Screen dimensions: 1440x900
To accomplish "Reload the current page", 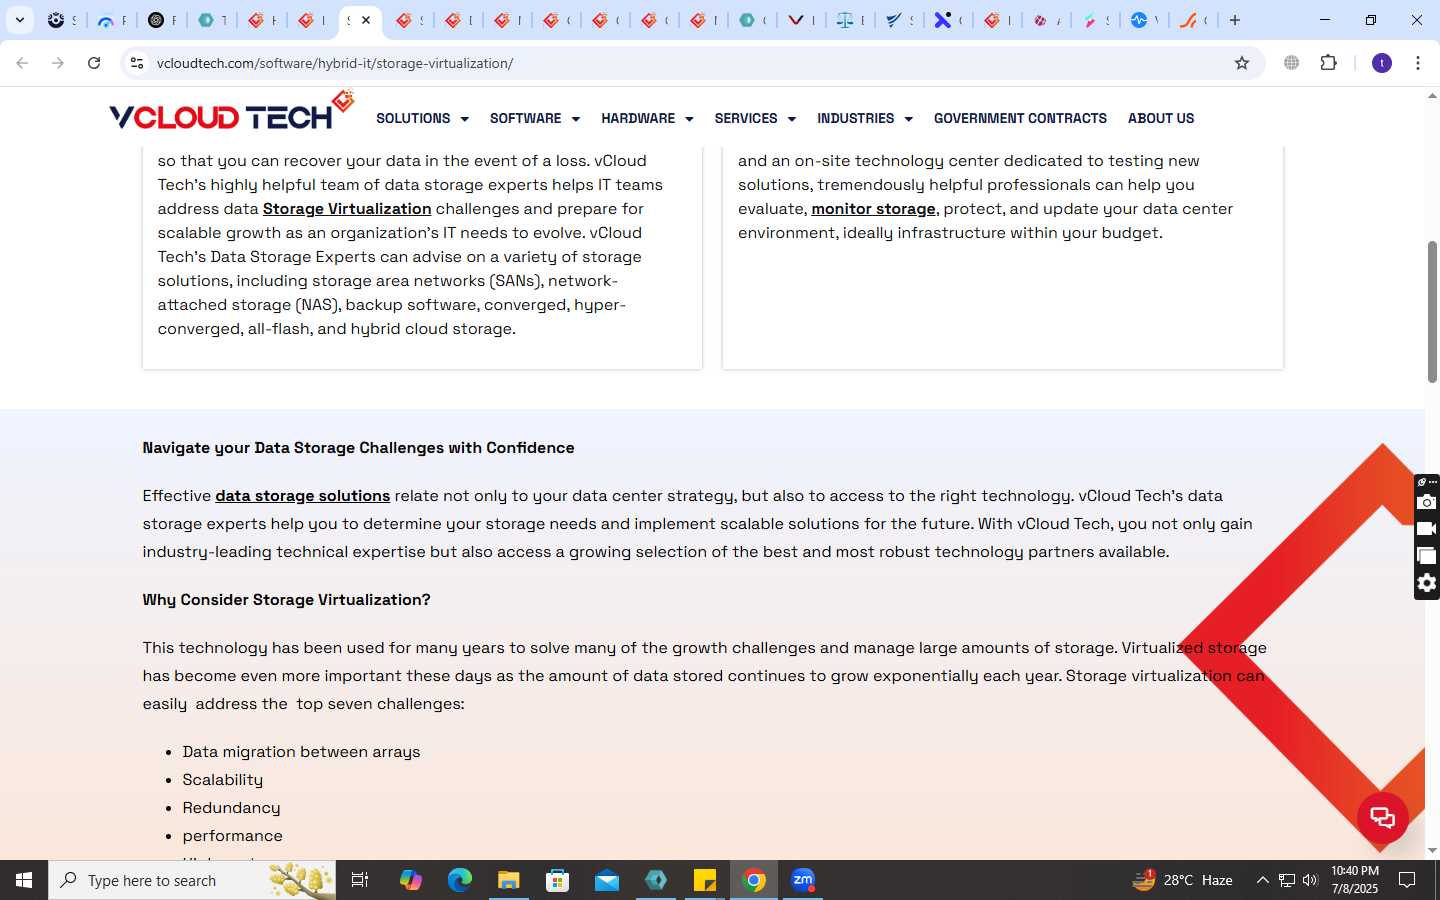I will (x=94, y=63).
